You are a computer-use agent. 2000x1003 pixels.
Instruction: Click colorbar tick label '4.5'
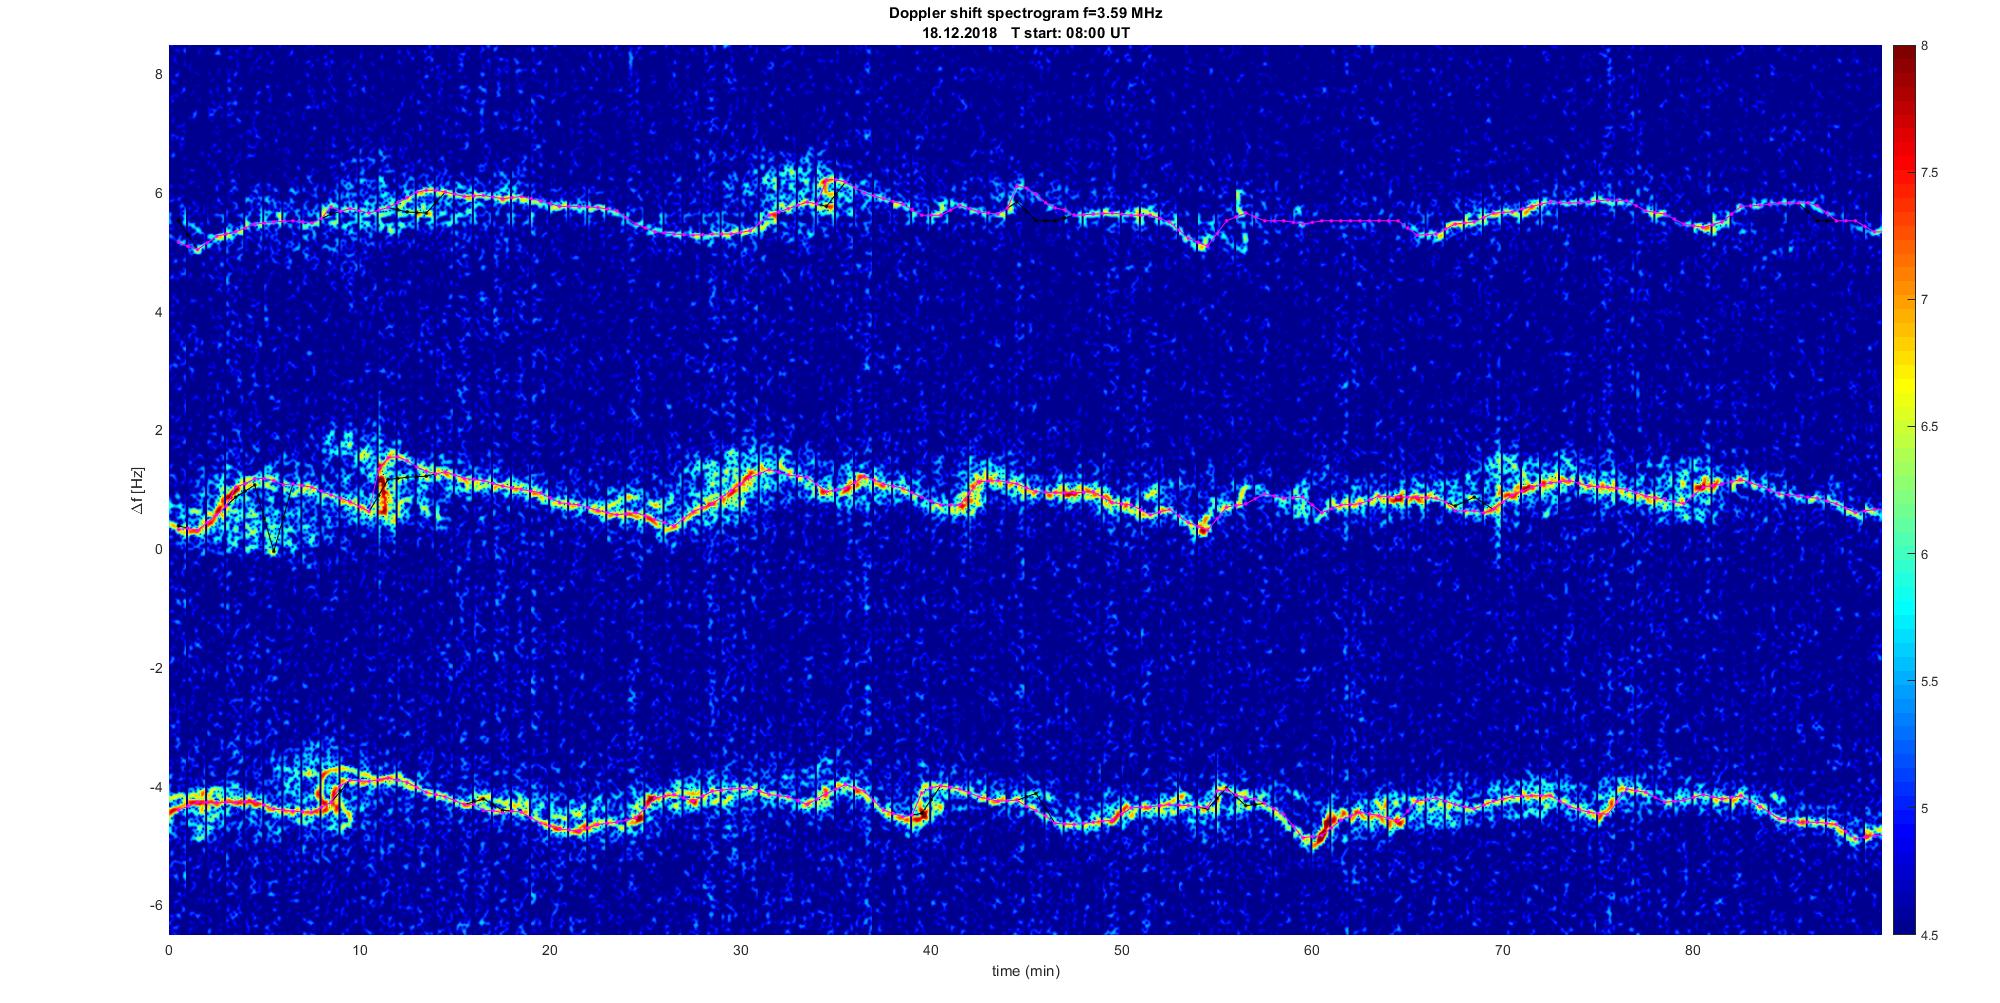(1930, 935)
